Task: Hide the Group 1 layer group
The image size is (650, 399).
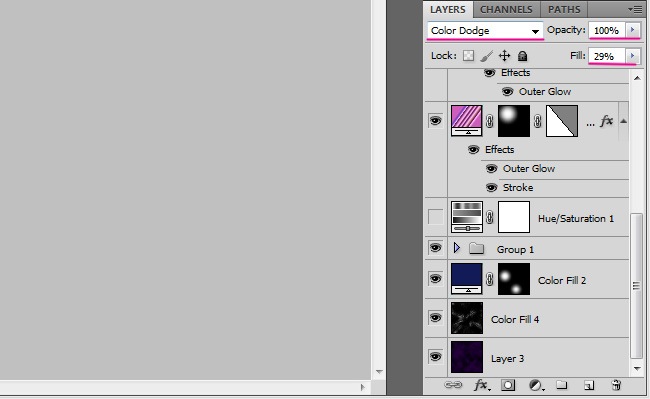Action: (x=435, y=248)
